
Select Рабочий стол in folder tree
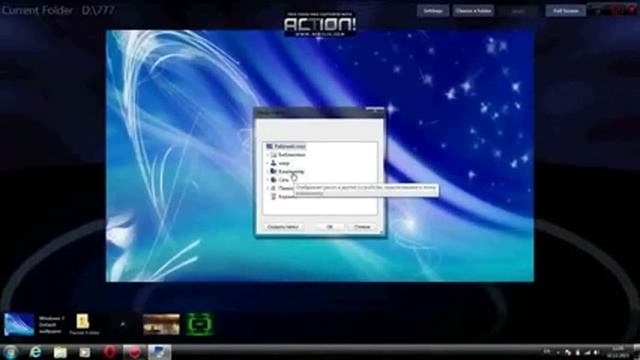(x=286, y=146)
